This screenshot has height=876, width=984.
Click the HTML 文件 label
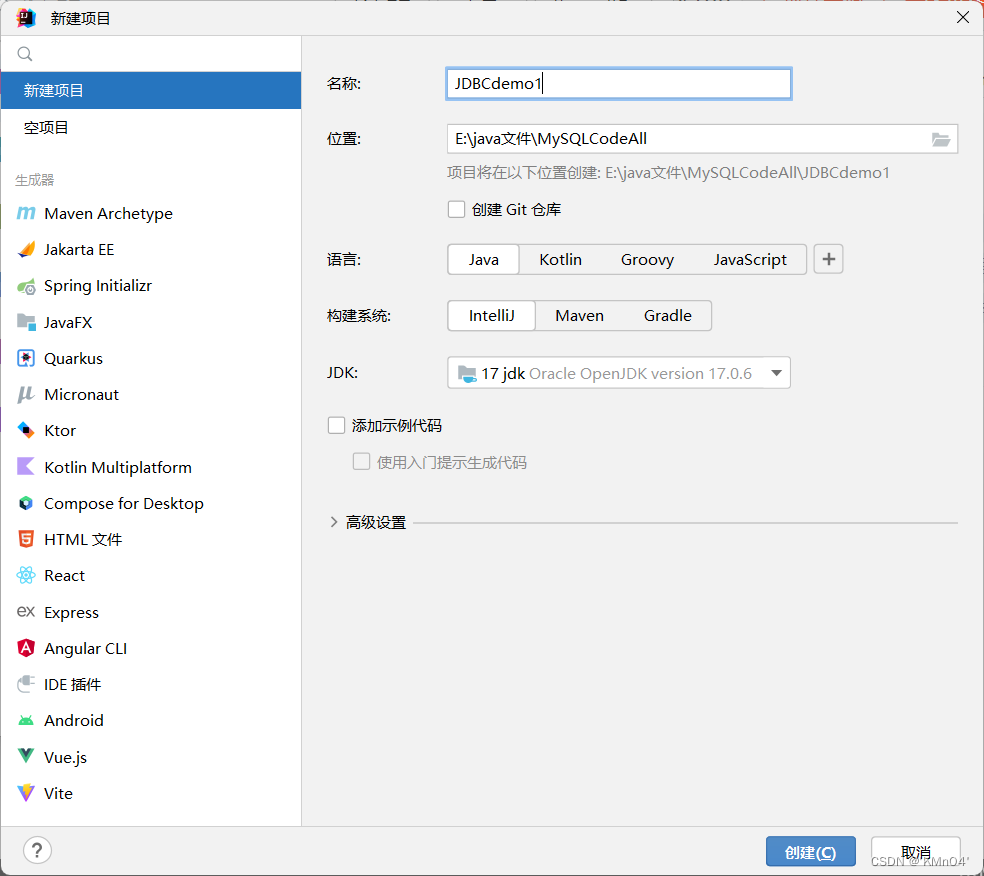[x=83, y=540]
